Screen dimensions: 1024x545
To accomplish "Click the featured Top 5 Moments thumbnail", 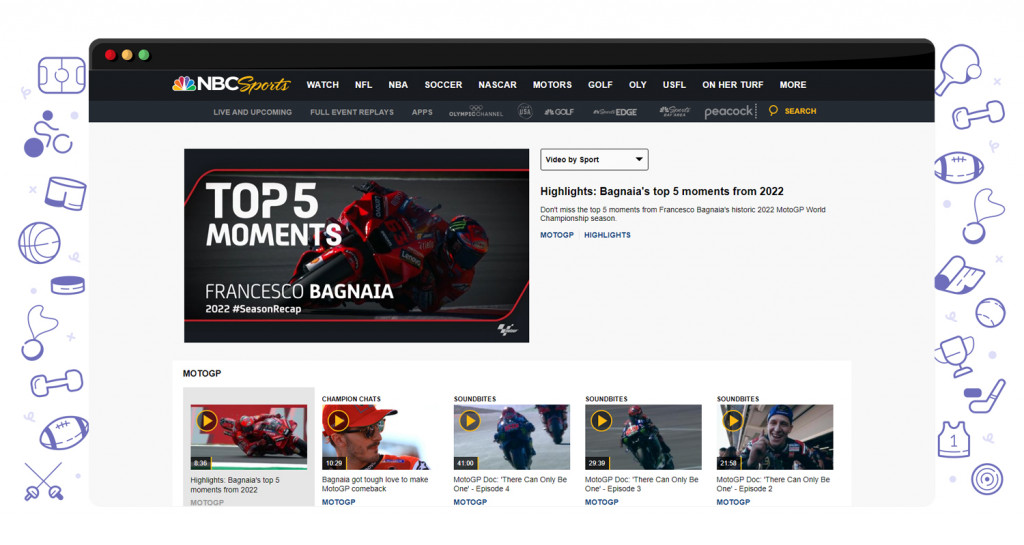I will (x=357, y=245).
